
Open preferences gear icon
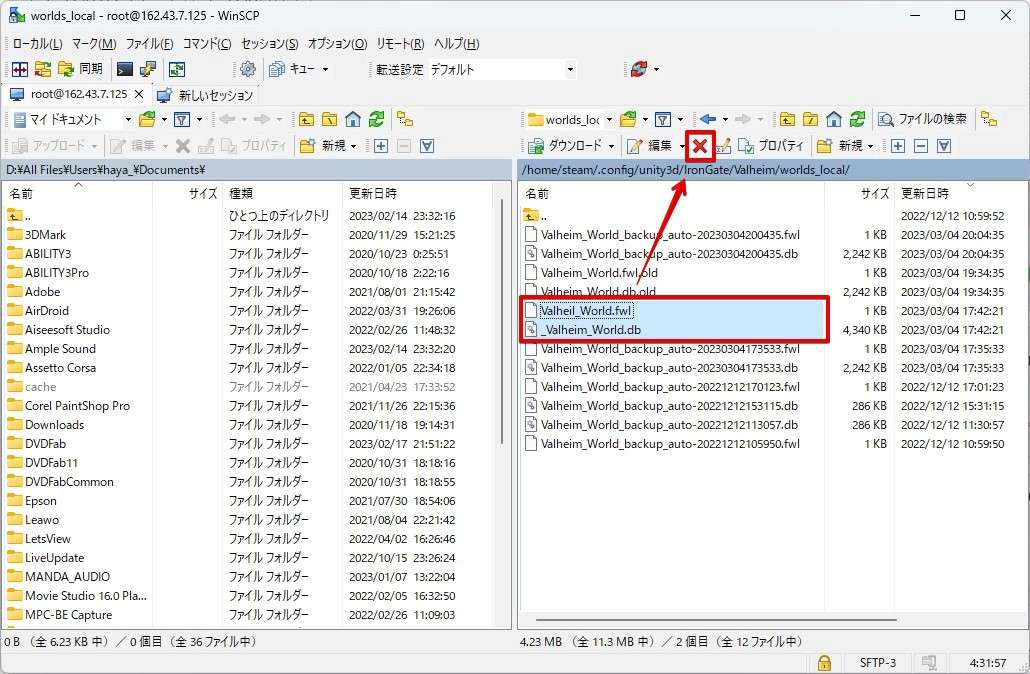click(x=248, y=69)
